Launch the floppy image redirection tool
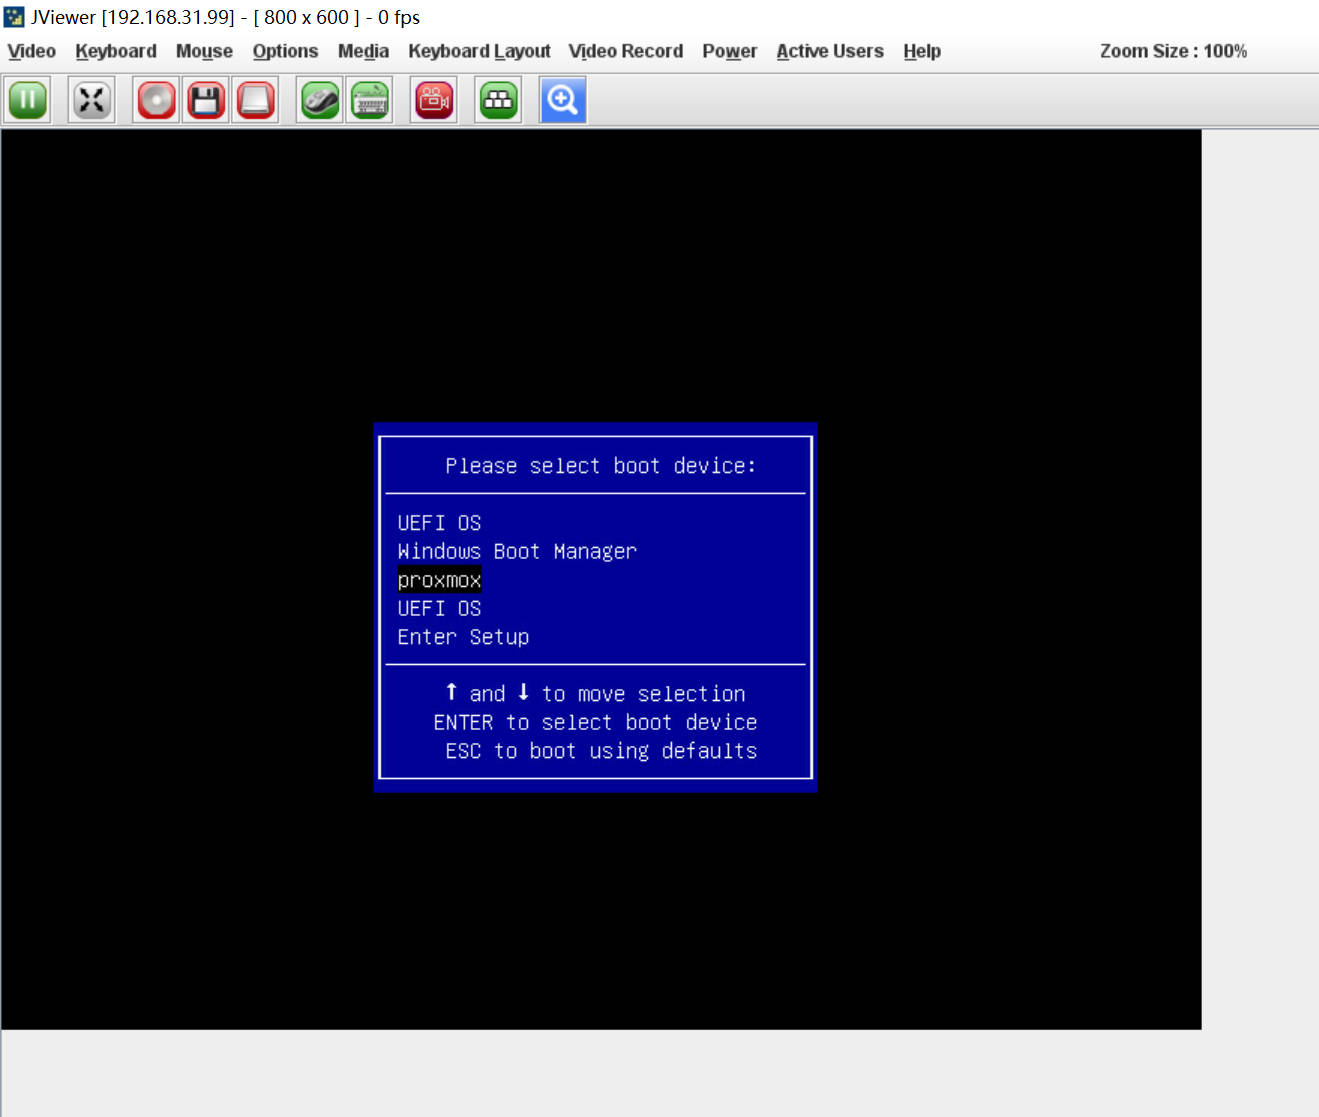This screenshot has width=1319, height=1117. pyautogui.click(x=206, y=100)
